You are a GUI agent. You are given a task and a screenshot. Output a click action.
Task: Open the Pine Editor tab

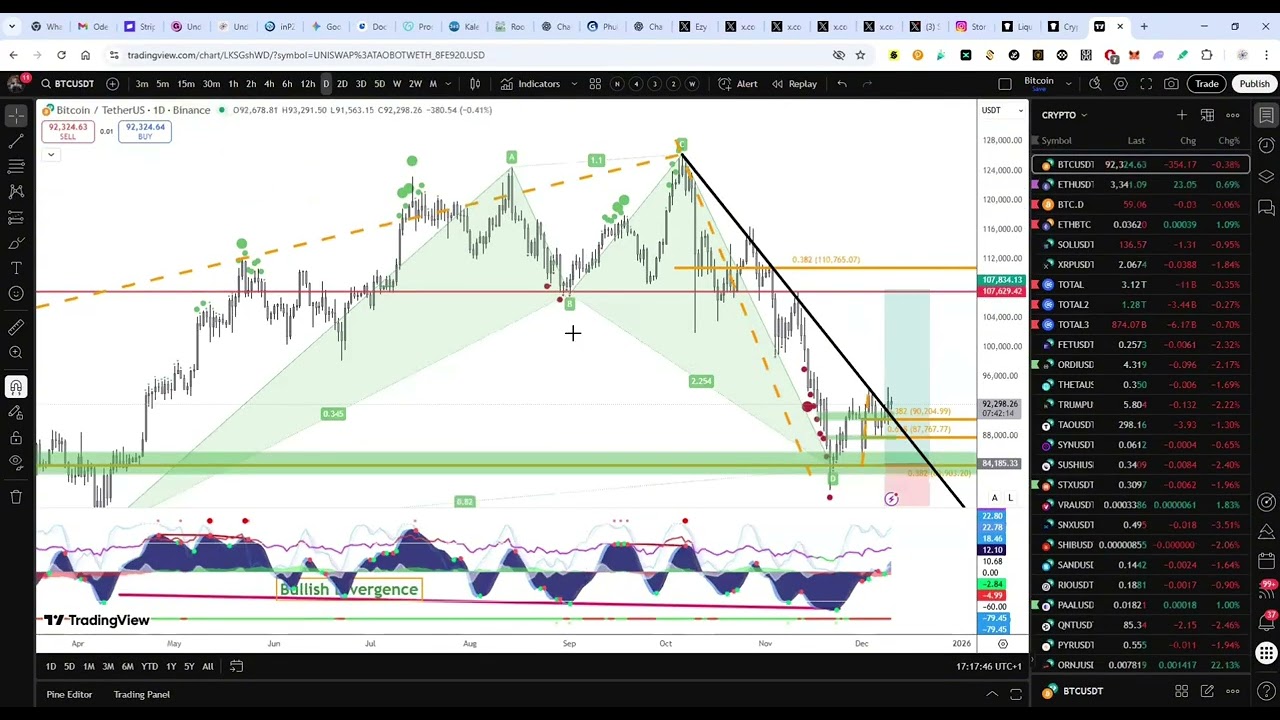(x=69, y=694)
